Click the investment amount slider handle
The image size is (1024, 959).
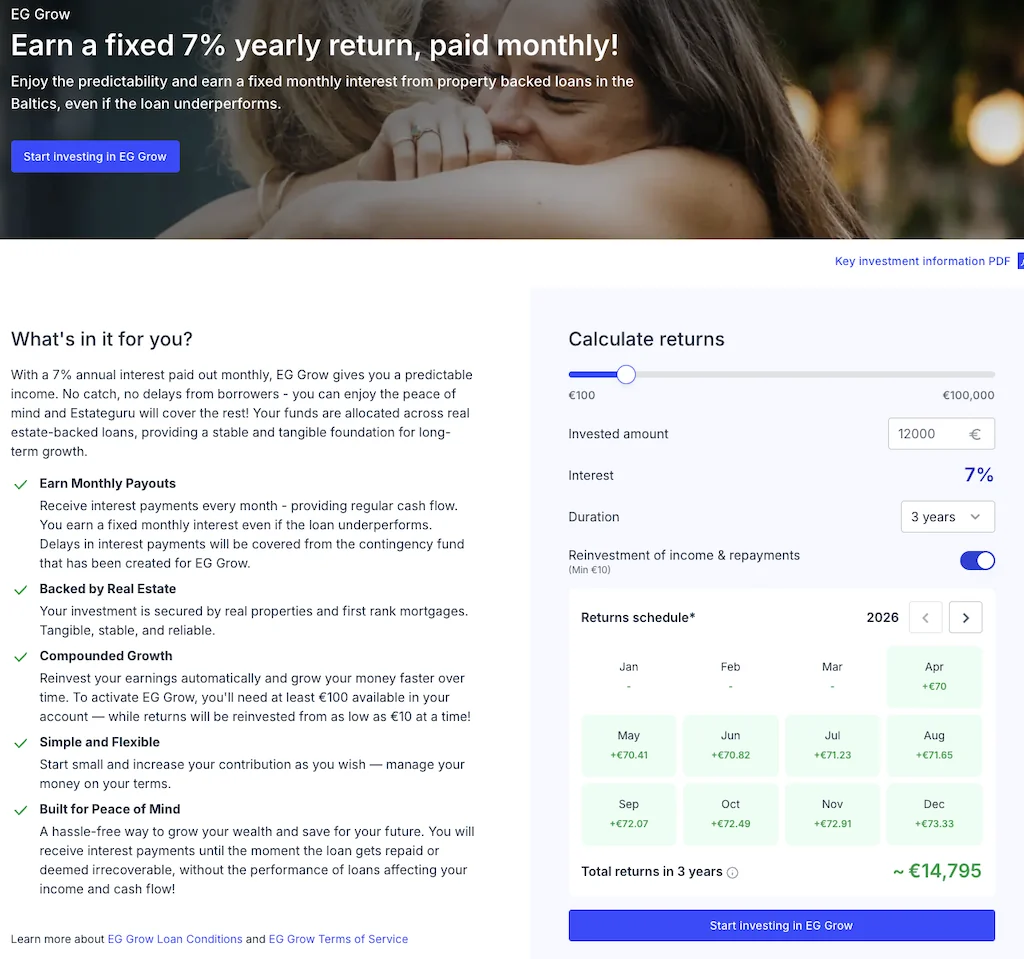626,374
